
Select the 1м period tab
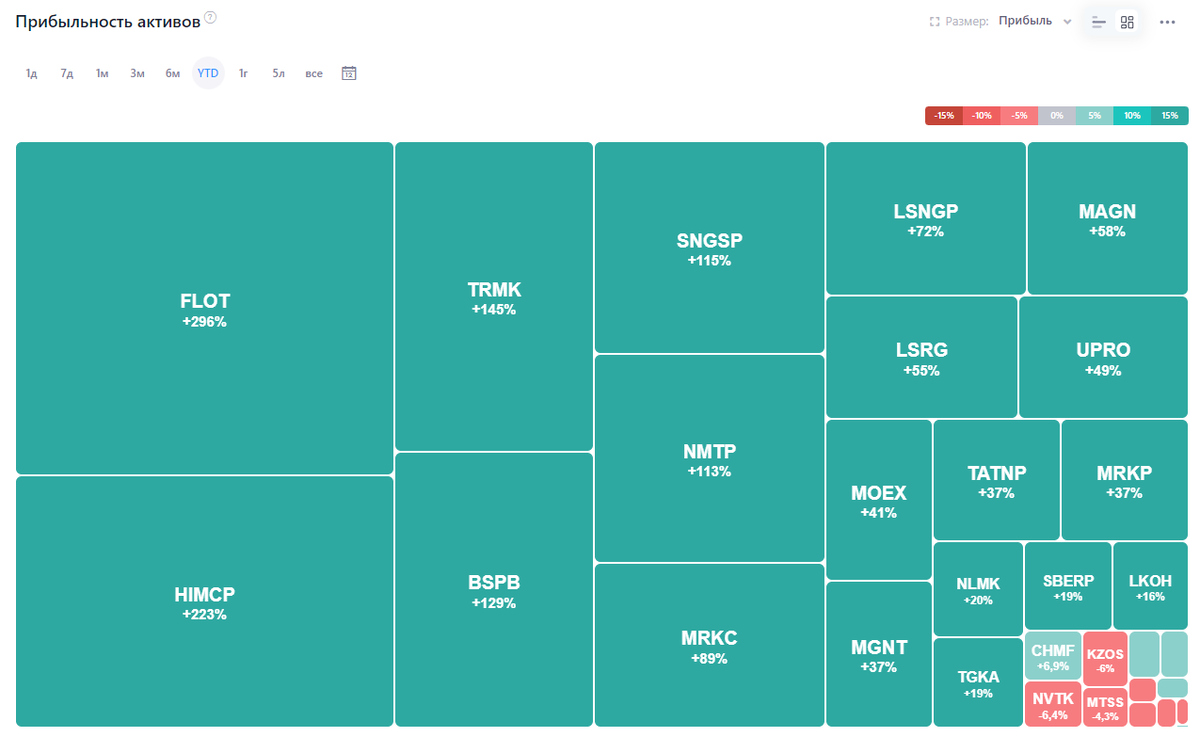(102, 73)
